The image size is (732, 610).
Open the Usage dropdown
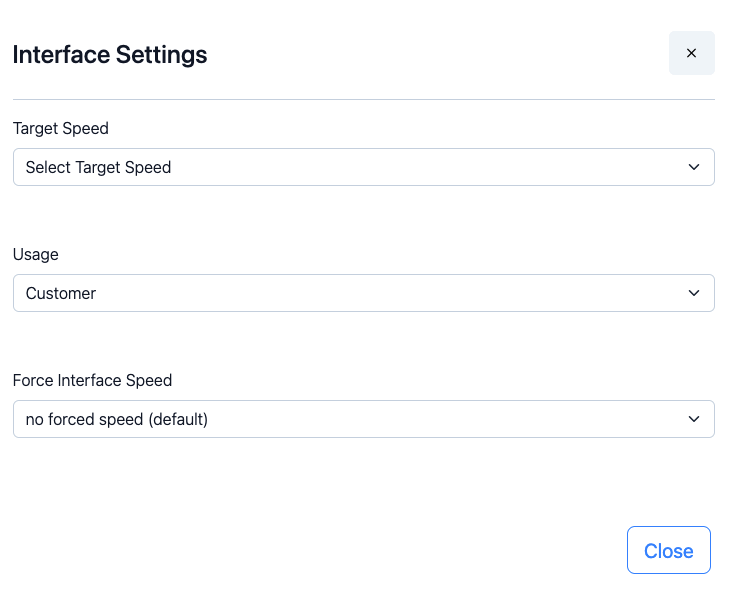pos(363,293)
